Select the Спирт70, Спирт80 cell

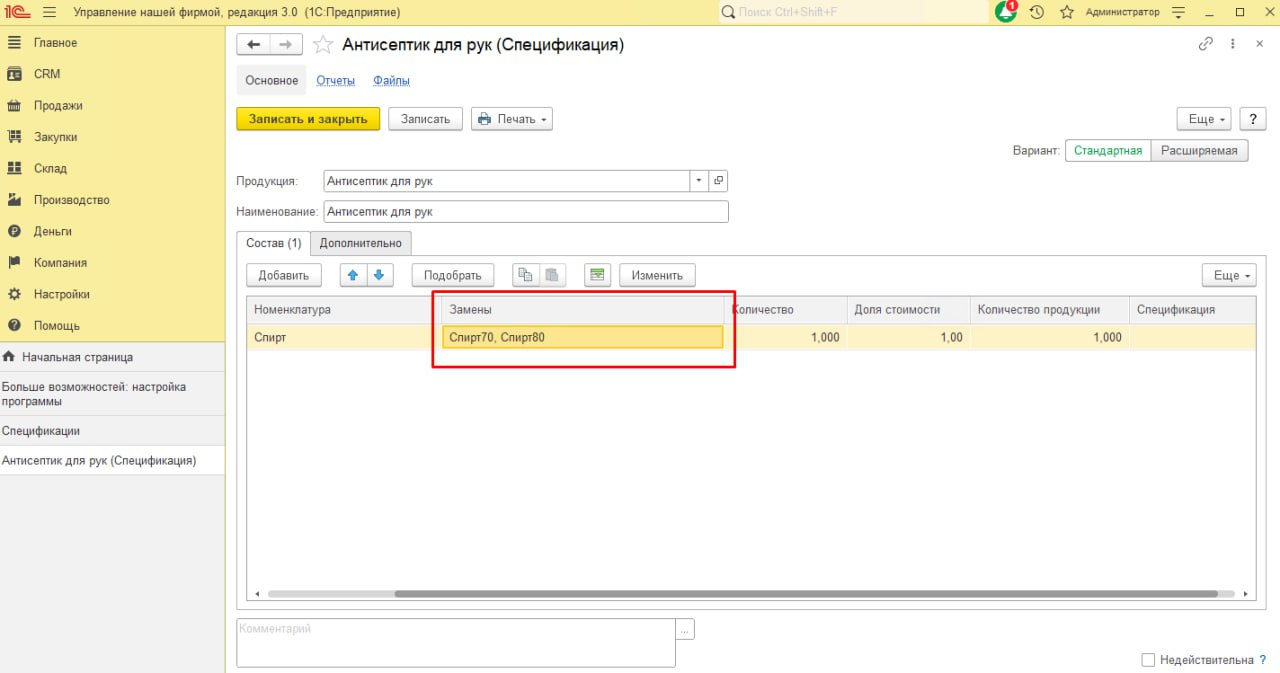pyautogui.click(x=583, y=338)
